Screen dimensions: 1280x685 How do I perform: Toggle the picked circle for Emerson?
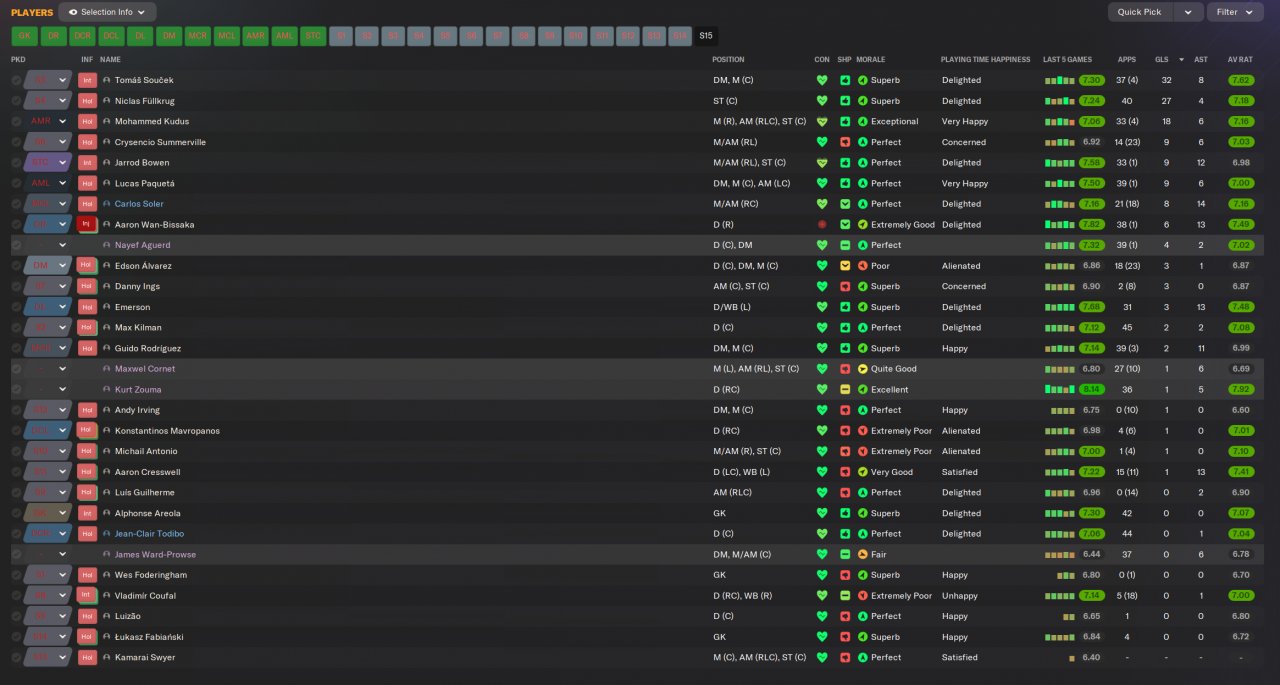(16, 307)
